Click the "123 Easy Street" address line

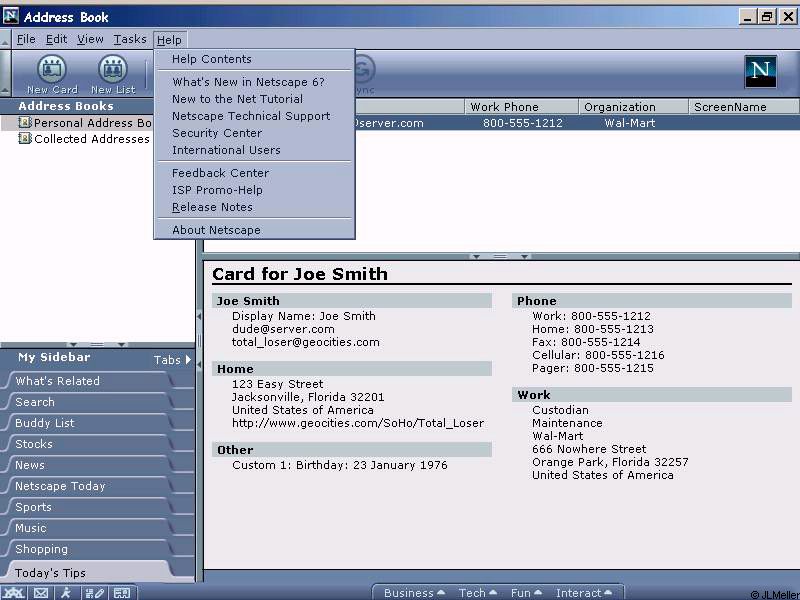tap(278, 384)
